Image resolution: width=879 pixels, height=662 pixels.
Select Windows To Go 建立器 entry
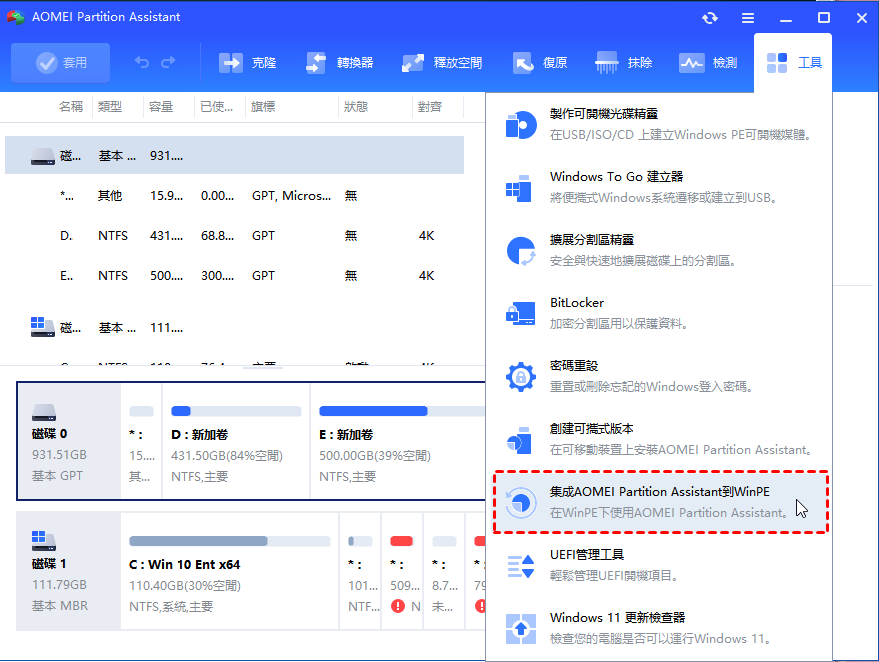[x=659, y=187]
